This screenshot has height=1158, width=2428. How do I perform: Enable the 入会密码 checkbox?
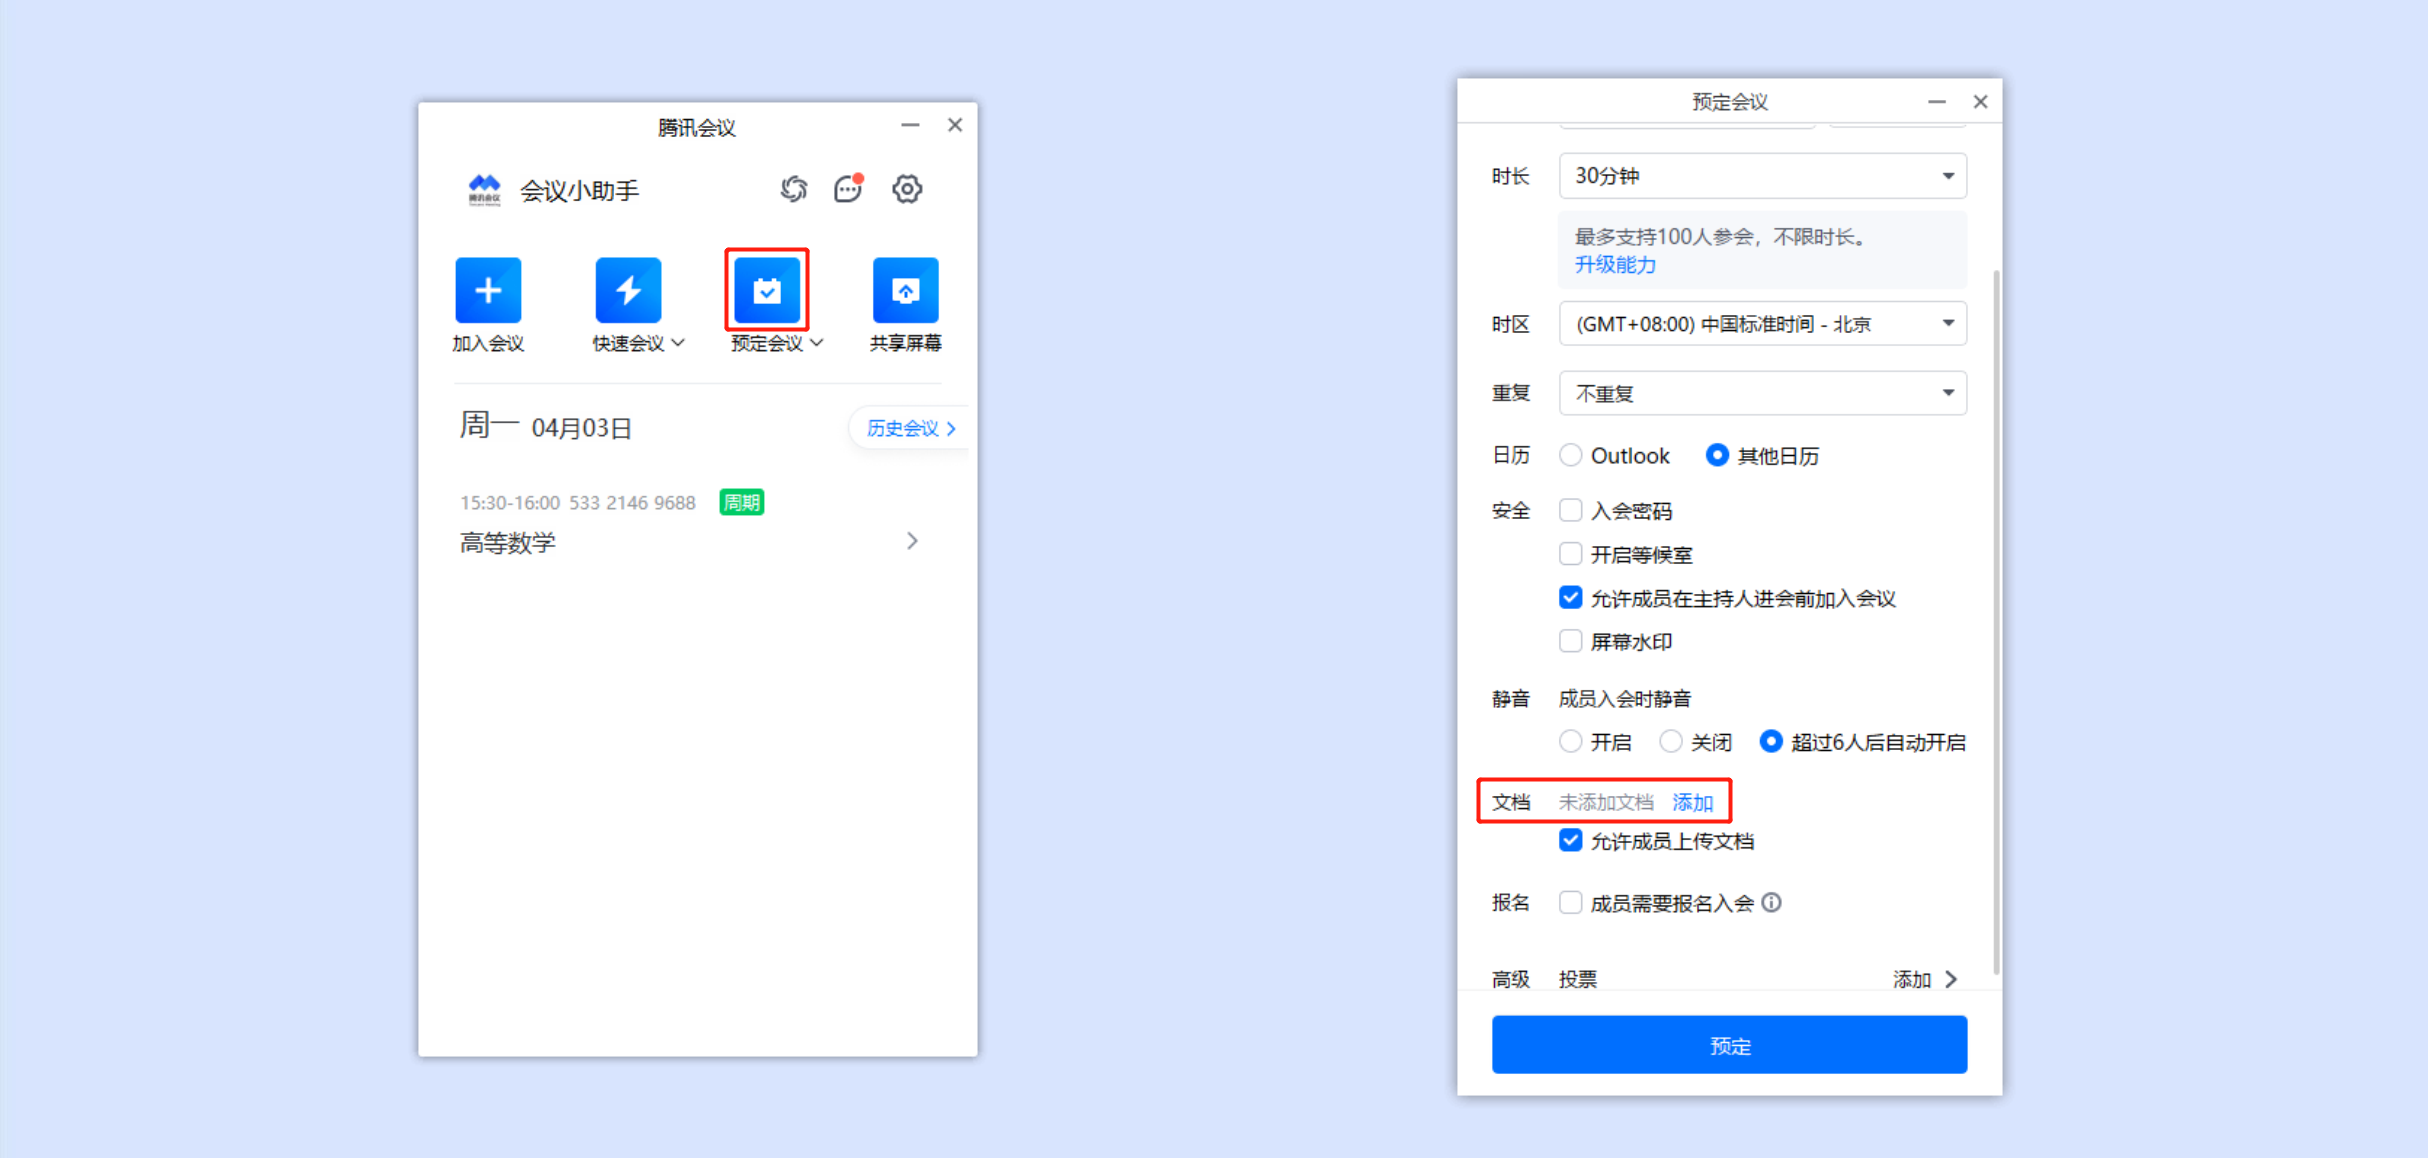click(1570, 511)
